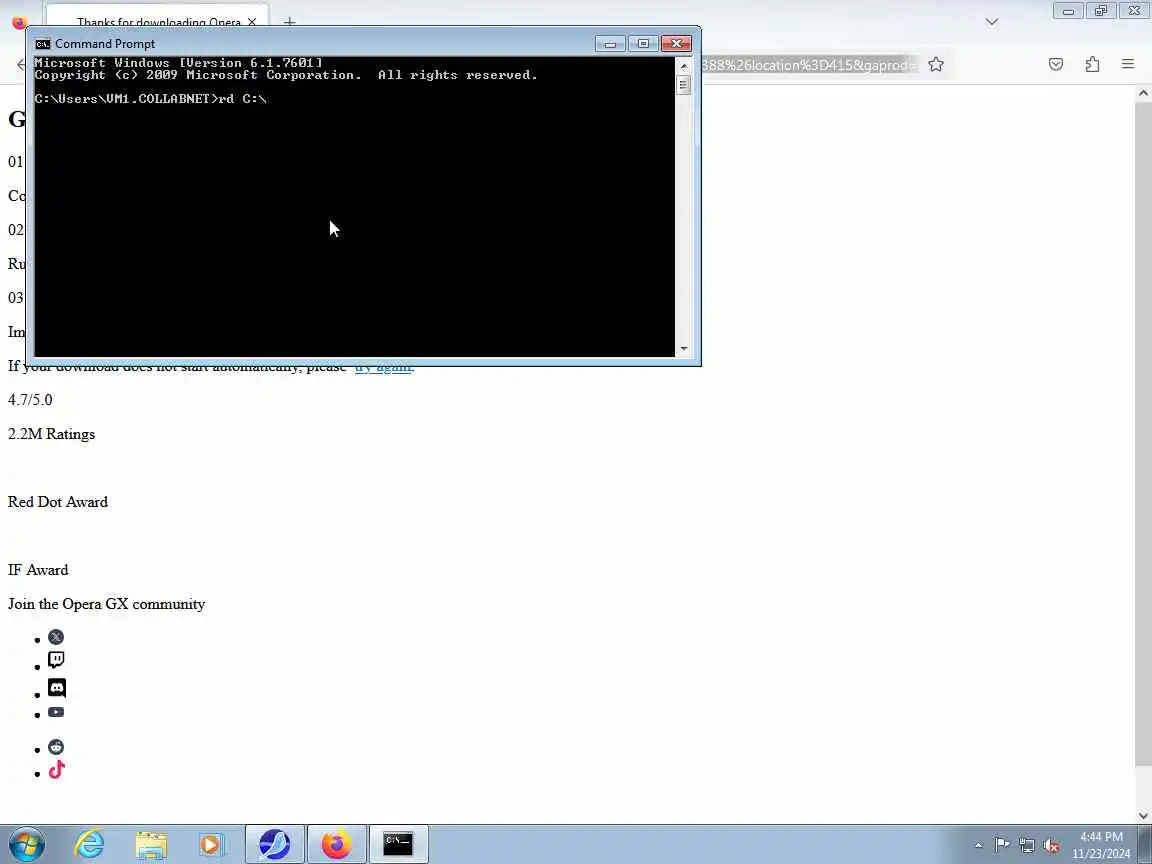Open the Reddit community icon

56,747
